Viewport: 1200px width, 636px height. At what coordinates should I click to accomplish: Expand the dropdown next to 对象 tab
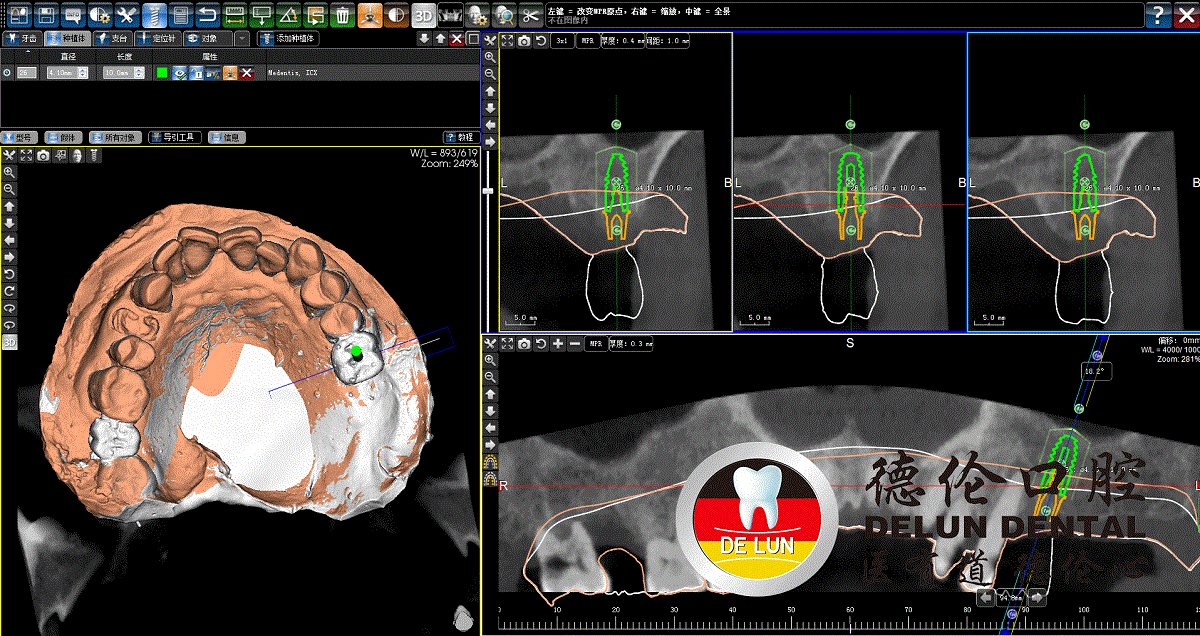pyautogui.click(x=243, y=38)
